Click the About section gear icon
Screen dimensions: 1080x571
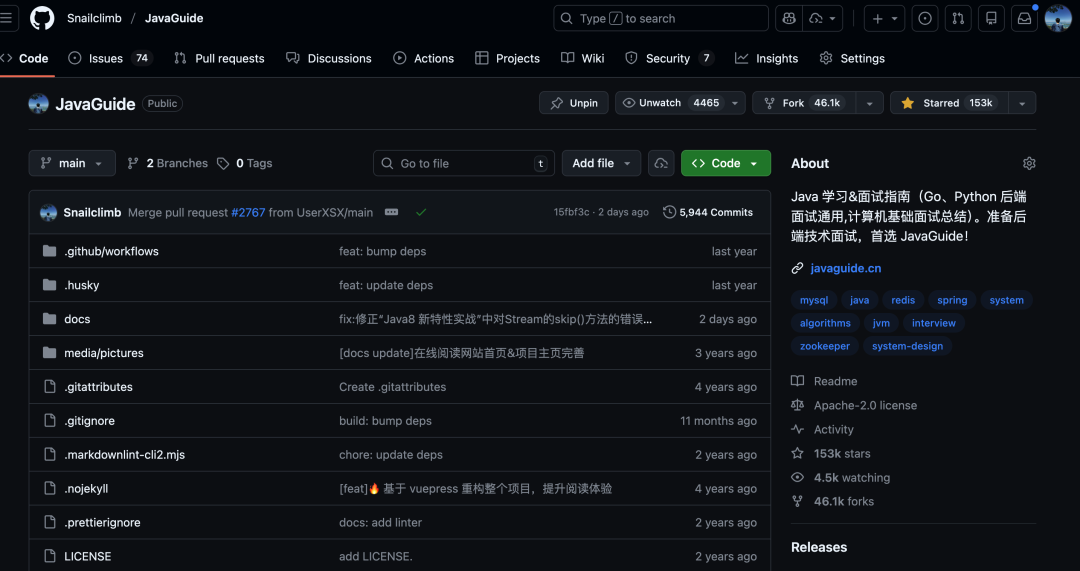pos(1029,163)
